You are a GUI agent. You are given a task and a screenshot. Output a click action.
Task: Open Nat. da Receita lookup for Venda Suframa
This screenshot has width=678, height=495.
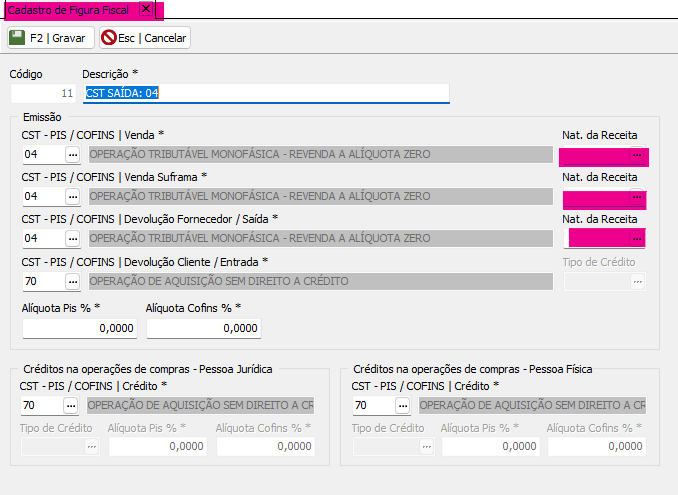(636, 198)
